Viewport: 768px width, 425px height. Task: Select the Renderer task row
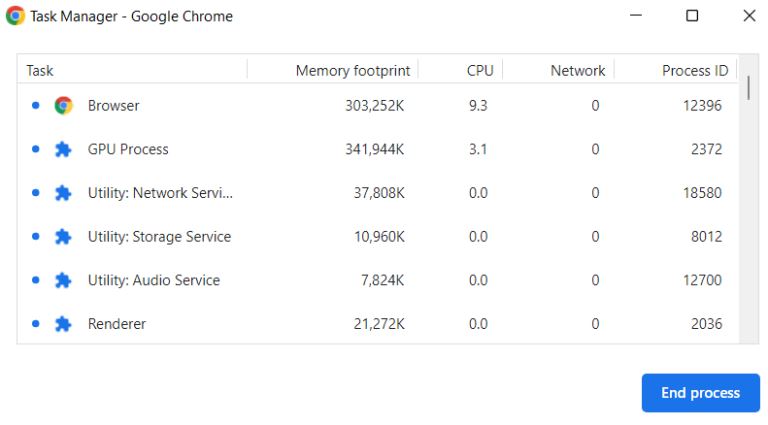pos(377,324)
